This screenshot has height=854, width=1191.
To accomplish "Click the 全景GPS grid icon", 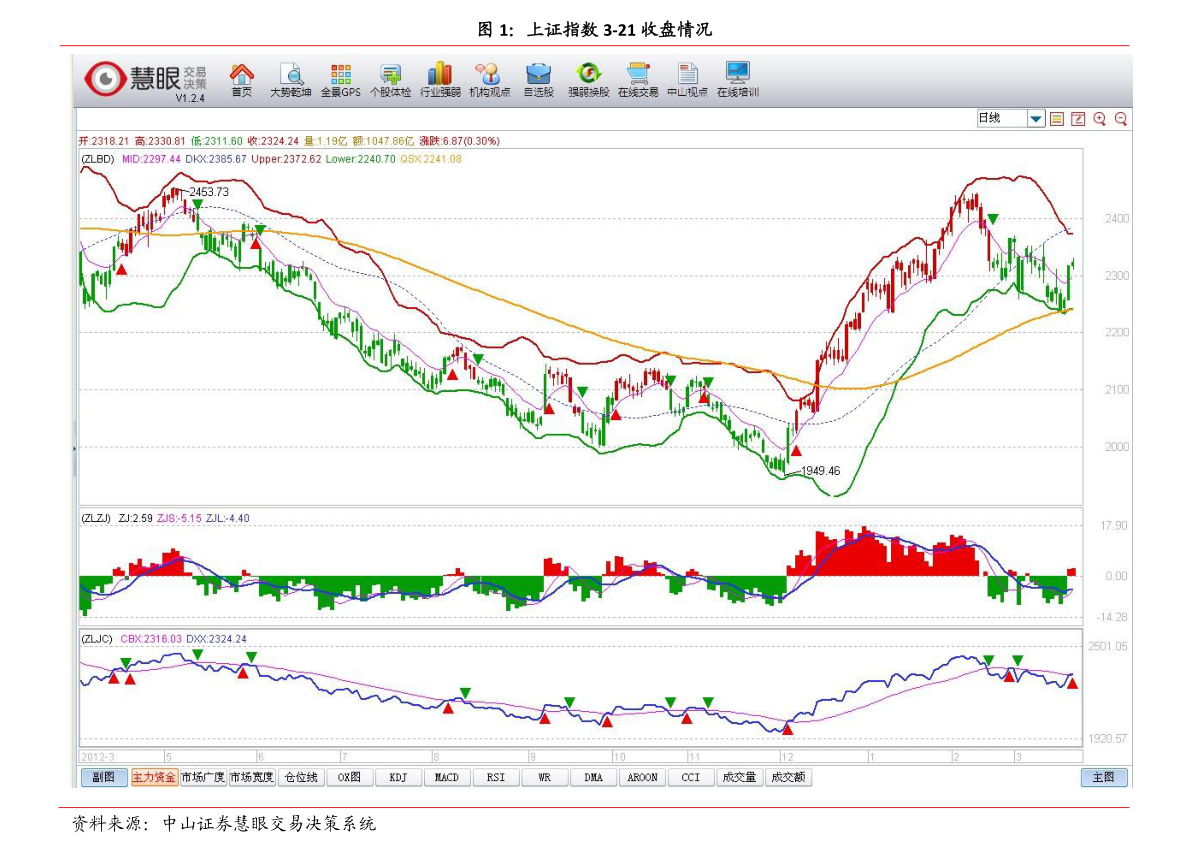I will coord(341,76).
